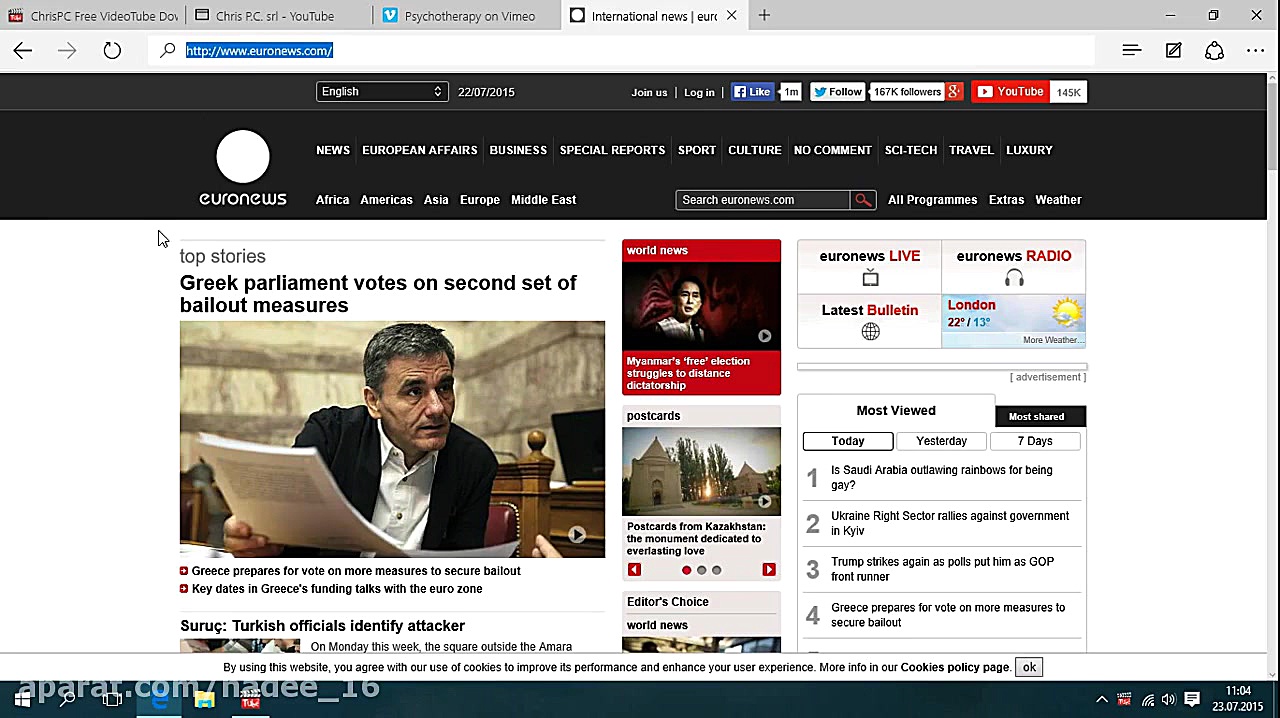Viewport: 1280px width, 718px height.
Task: Open the Africa region link
Action: tap(332, 200)
